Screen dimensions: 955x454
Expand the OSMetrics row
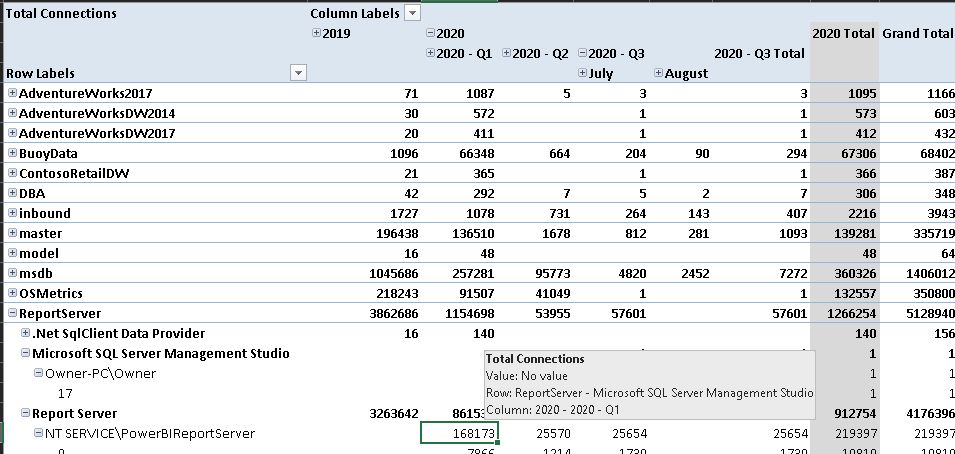[x=13, y=293]
